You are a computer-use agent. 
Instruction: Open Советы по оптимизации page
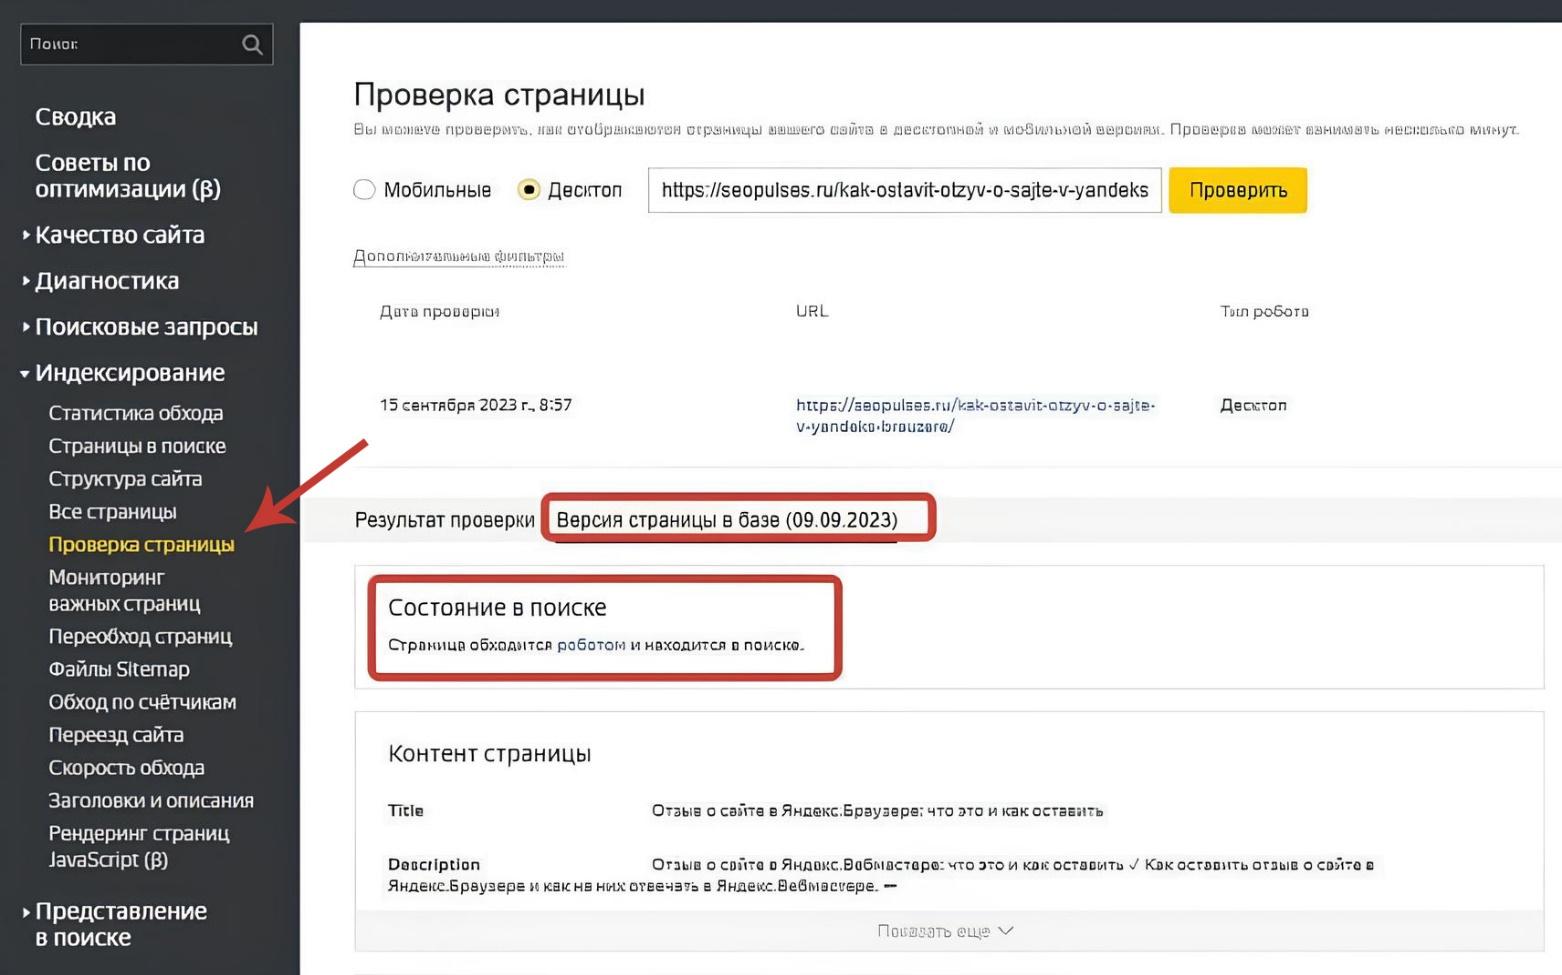click(x=127, y=176)
